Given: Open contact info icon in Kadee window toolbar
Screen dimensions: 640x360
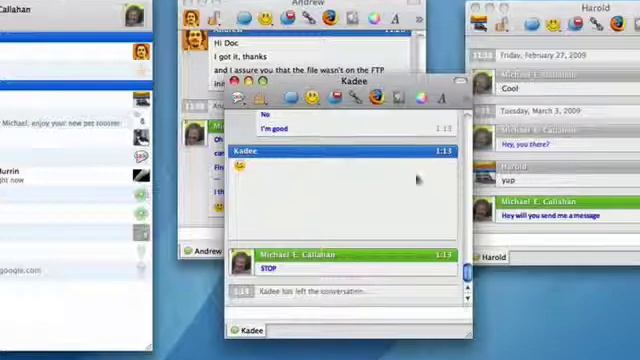Looking at the screenshot, I should tap(239, 98).
